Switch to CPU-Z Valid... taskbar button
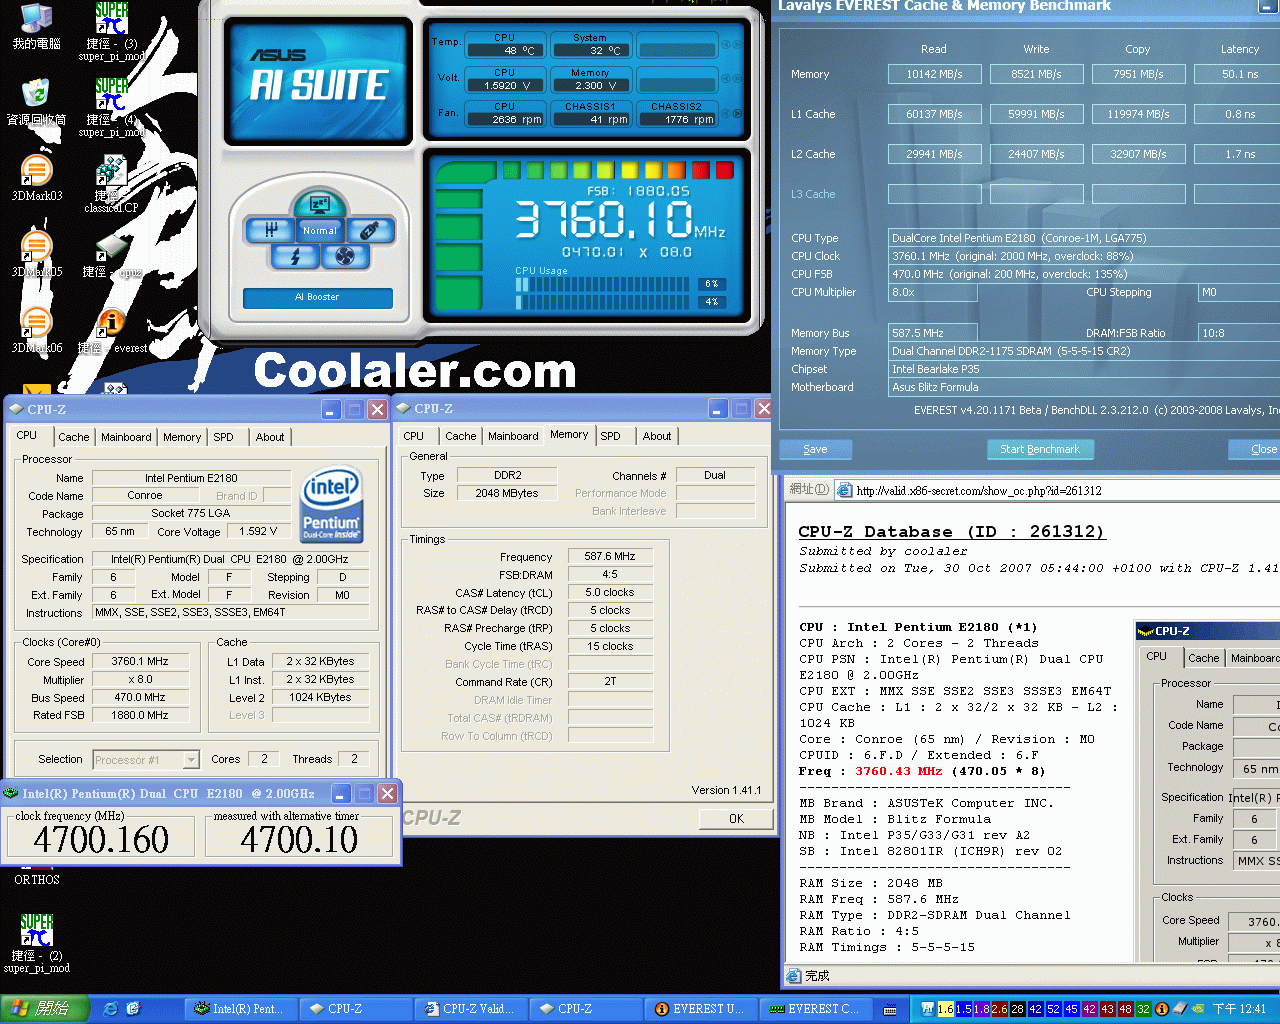Screen dimensions: 1280x1024 click(x=470, y=1009)
